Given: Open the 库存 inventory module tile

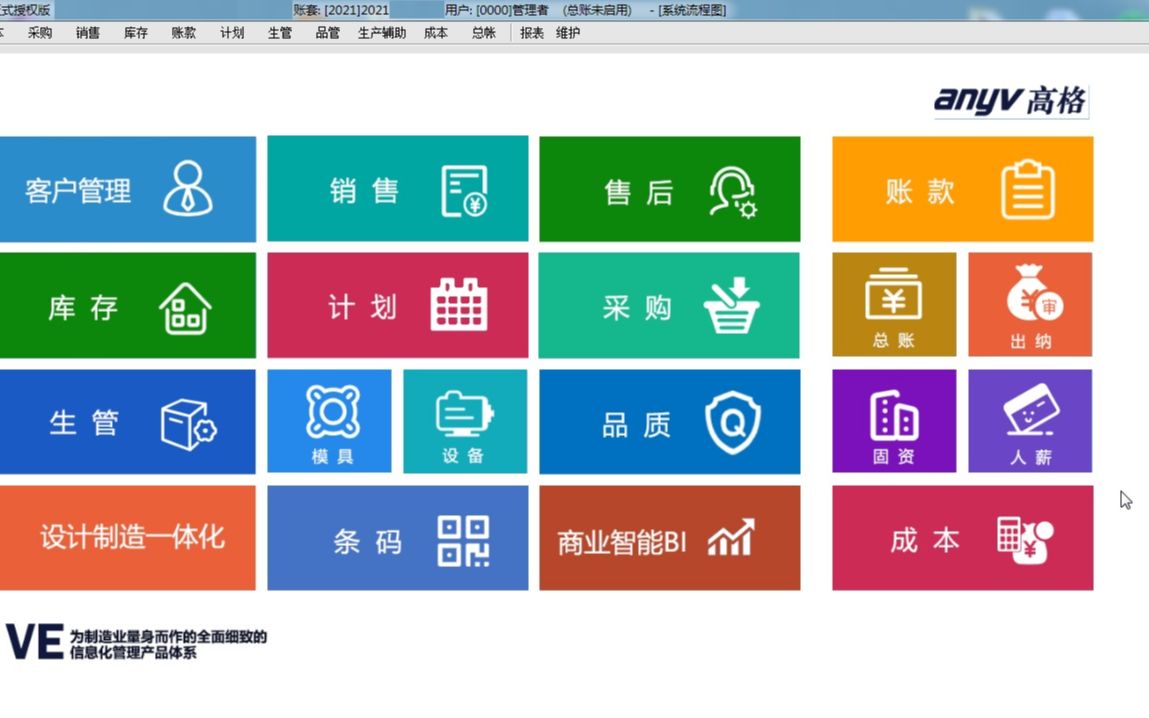Looking at the screenshot, I should [x=128, y=305].
